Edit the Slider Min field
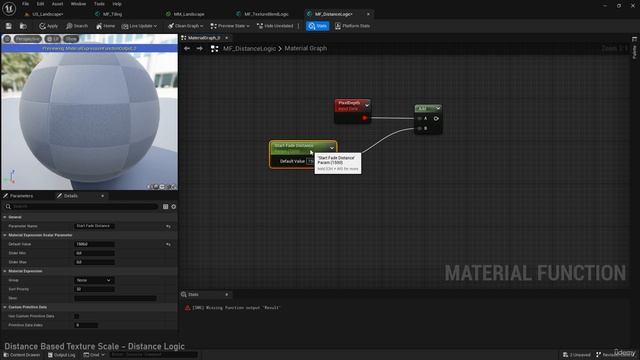This screenshot has height=360, width=640. click(x=95, y=253)
